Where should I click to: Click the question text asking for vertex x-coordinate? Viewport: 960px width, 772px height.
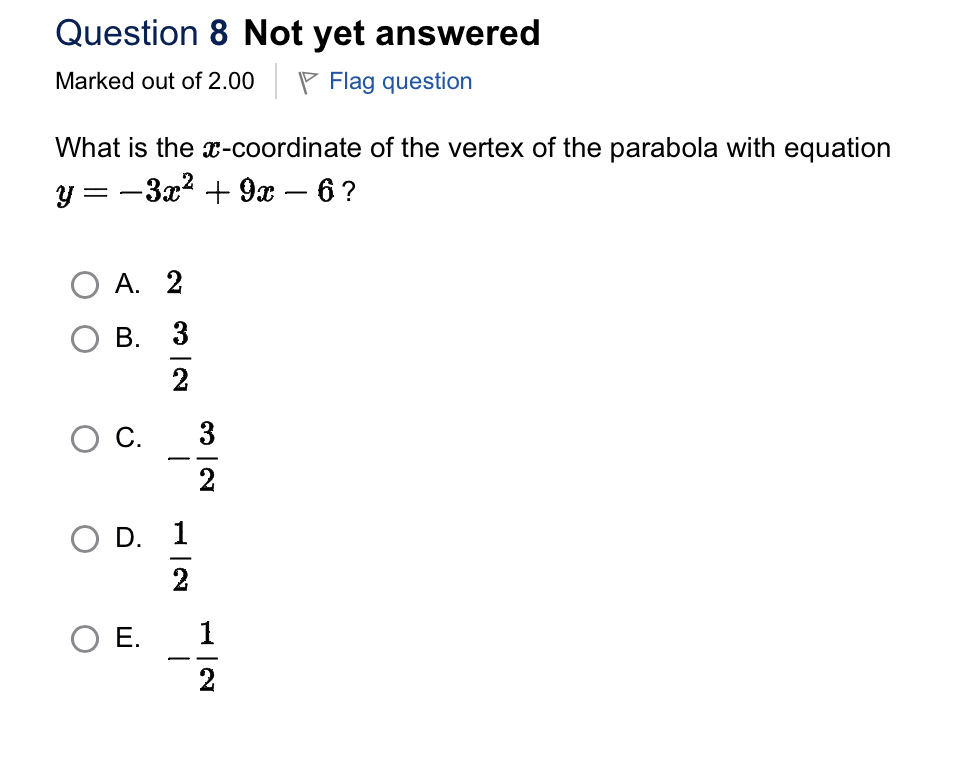pos(470,147)
